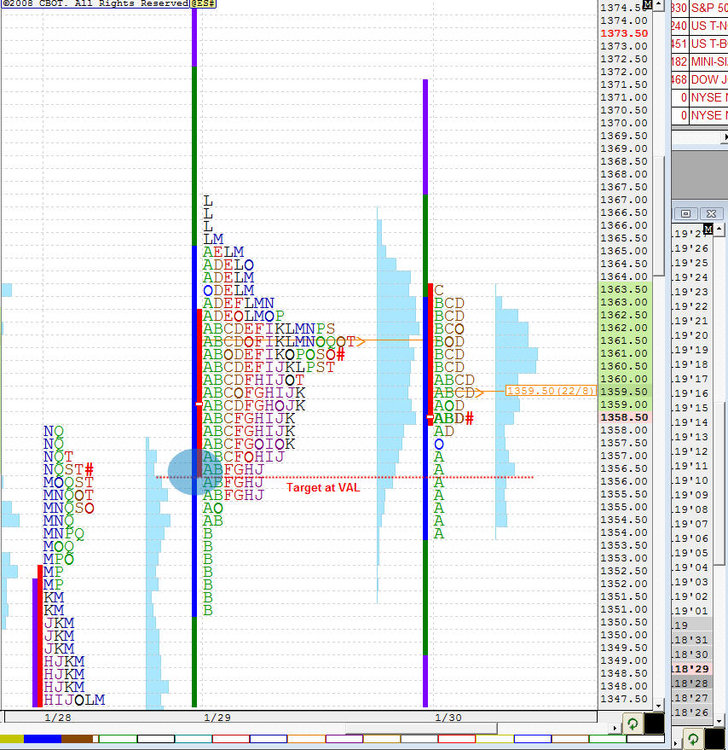Click the orange-outlined color swatch

coord(306,739)
